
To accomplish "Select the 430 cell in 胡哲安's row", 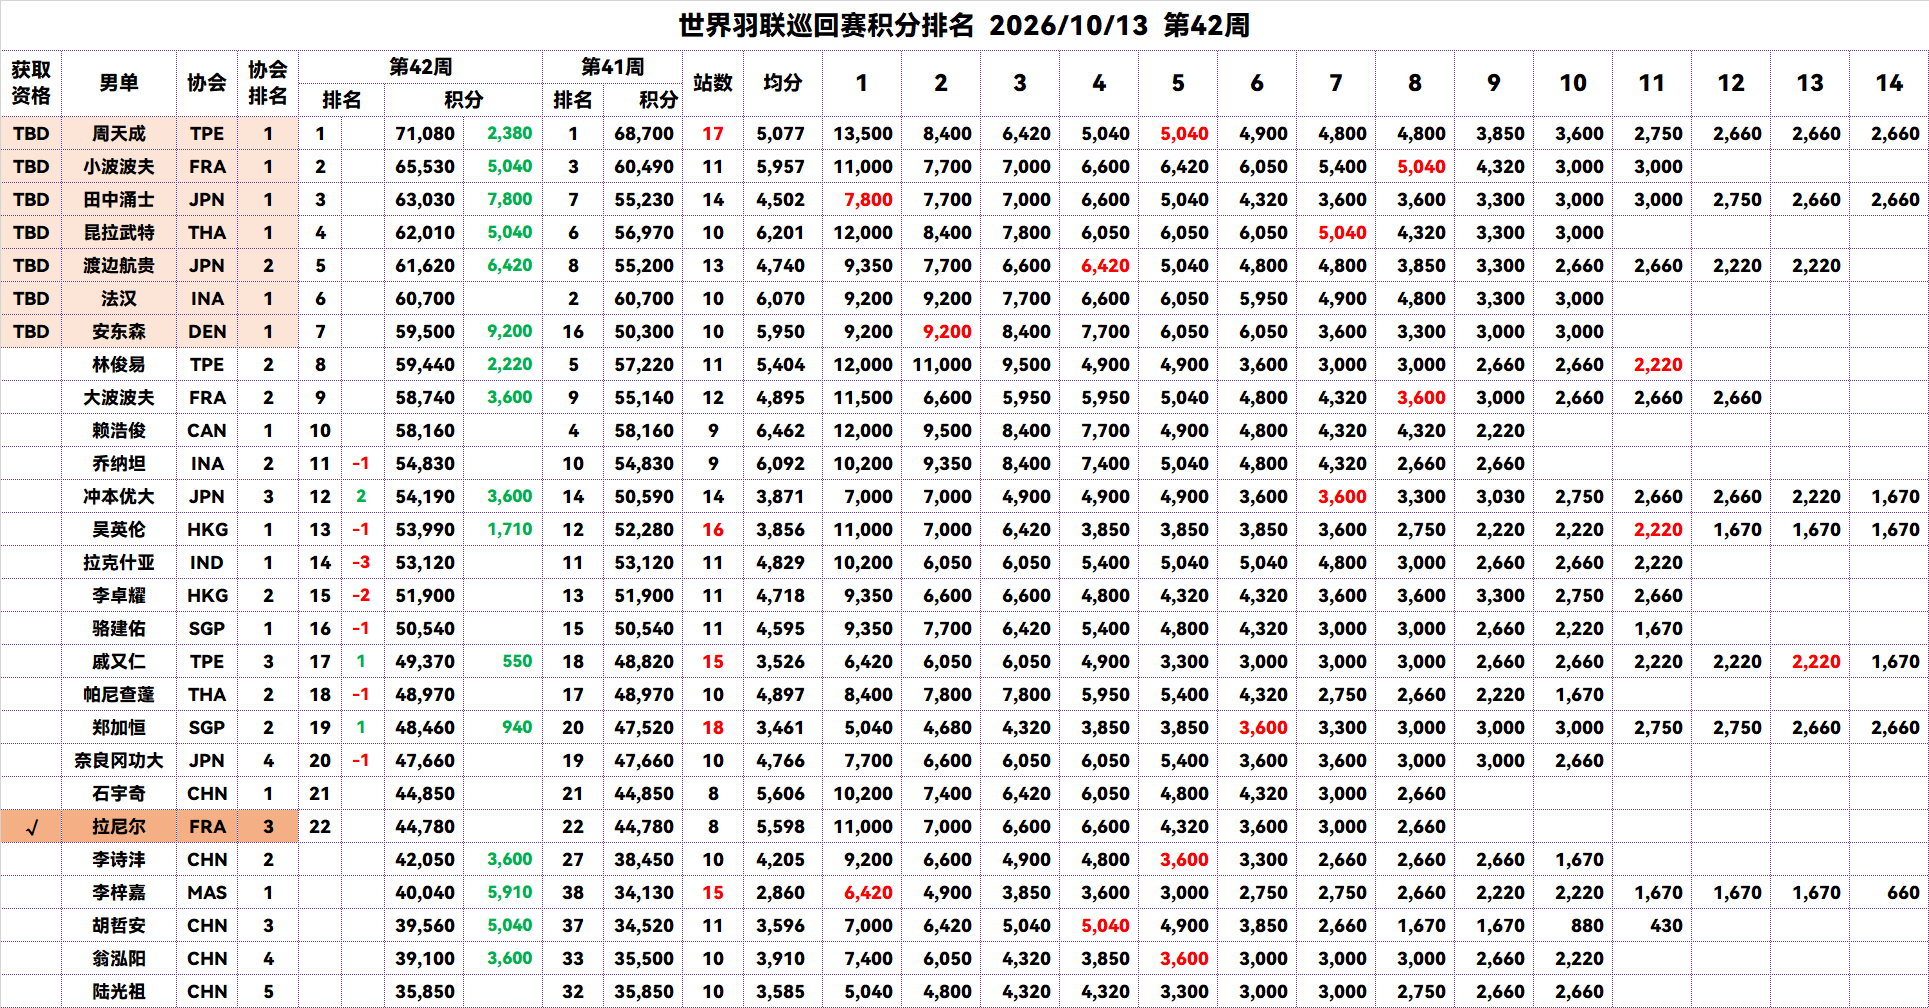I will tap(1652, 925).
